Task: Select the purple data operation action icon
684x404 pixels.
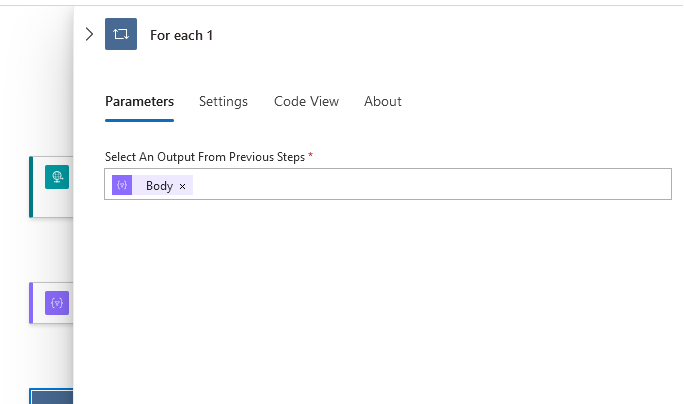Action: tap(57, 303)
